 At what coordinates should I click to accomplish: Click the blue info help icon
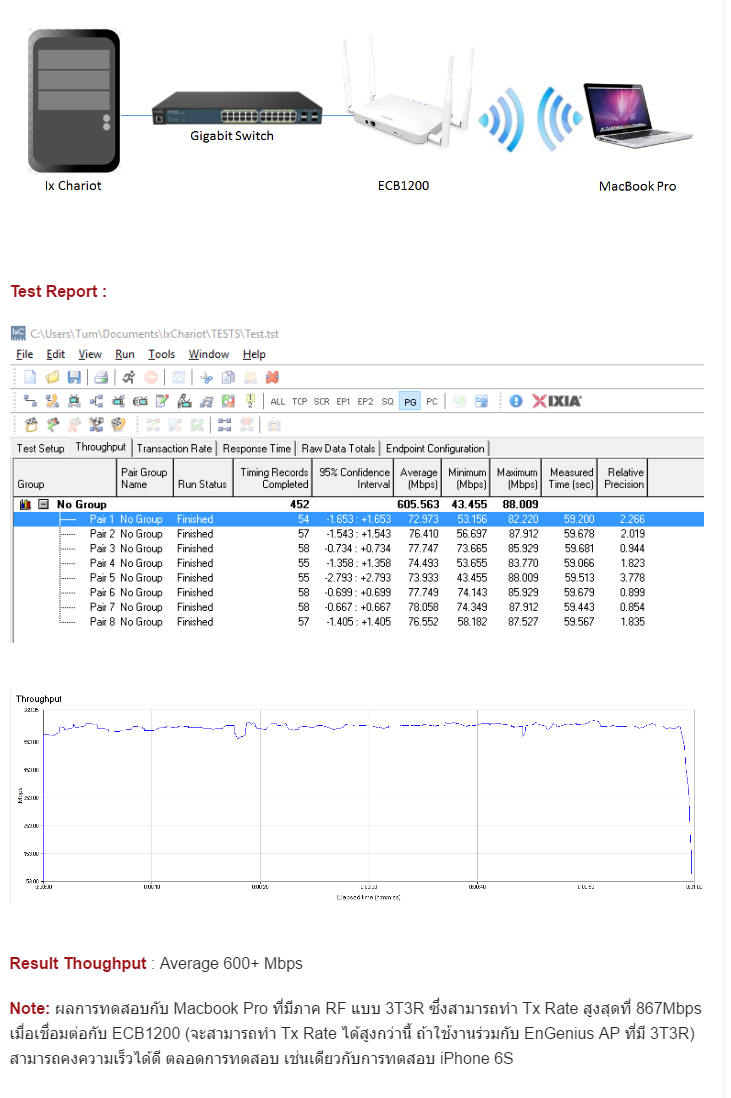pos(516,401)
